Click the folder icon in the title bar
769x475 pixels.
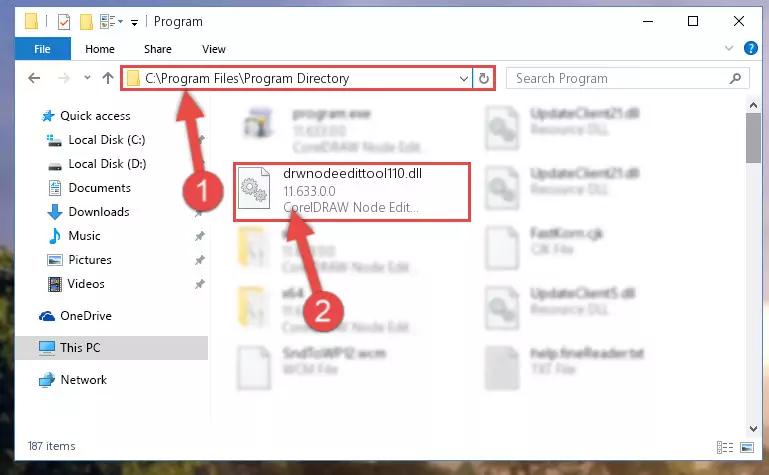pos(31,21)
